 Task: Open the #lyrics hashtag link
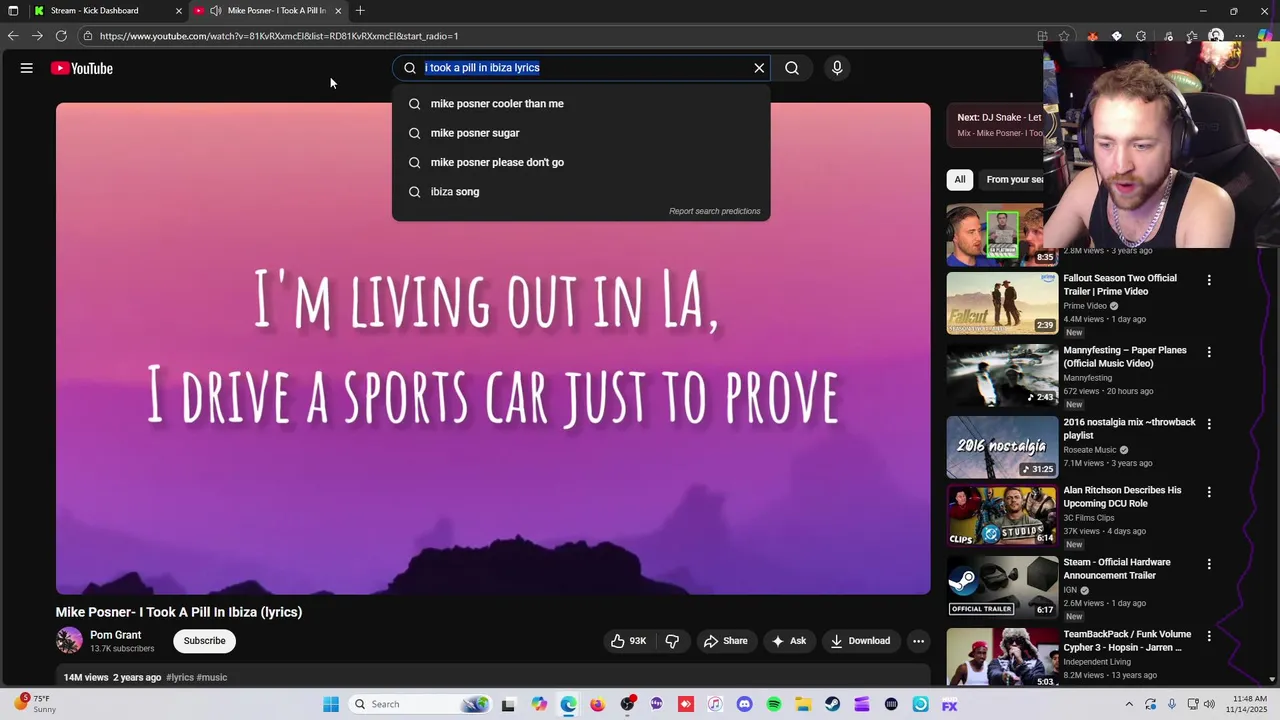coord(180,677)
